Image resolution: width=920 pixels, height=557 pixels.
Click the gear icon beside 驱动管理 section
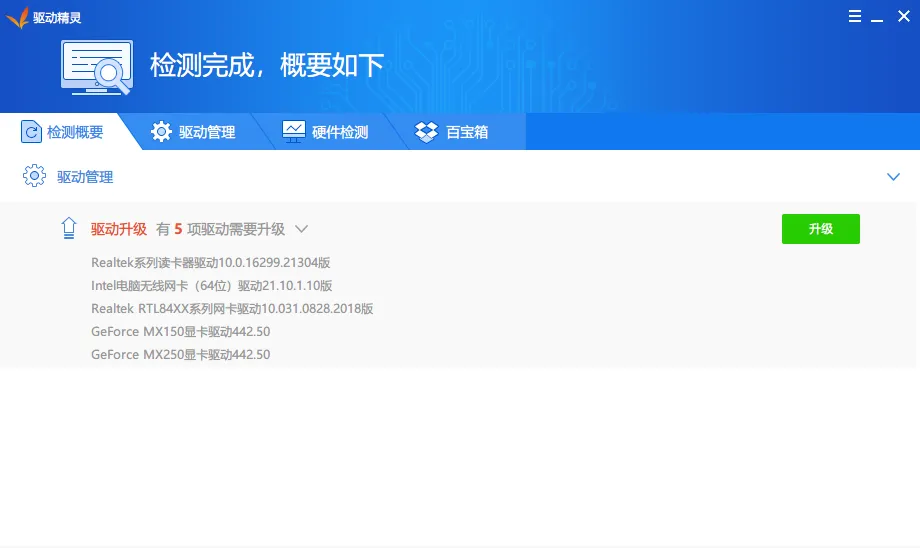pyautogui.click(x=34, y=175)
